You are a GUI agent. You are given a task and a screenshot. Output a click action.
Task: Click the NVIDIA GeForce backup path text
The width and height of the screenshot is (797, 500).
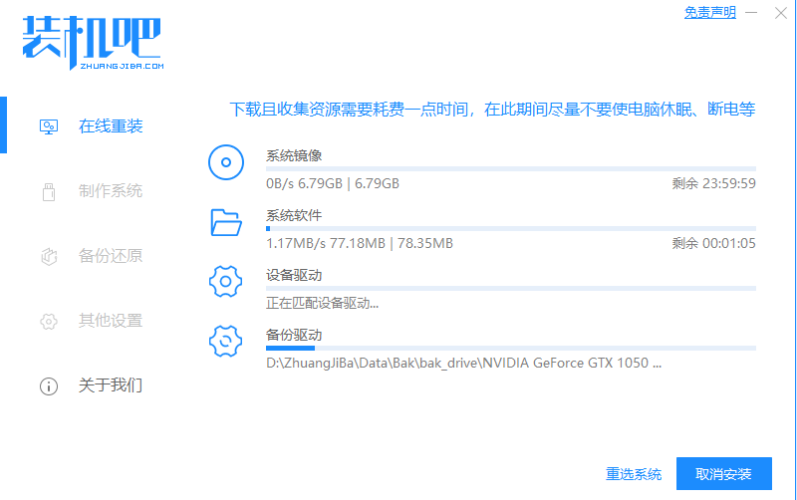(463, 363)
